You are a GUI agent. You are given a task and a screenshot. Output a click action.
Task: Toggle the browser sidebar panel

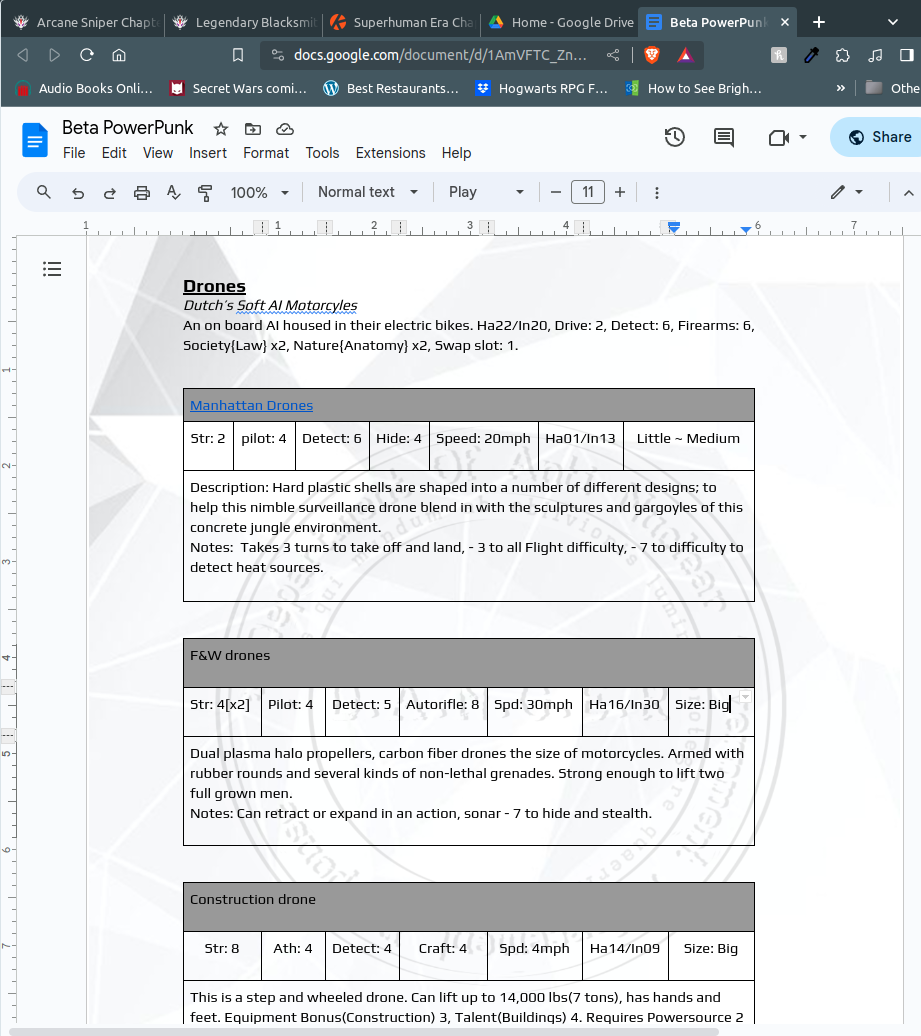(906, 55)
